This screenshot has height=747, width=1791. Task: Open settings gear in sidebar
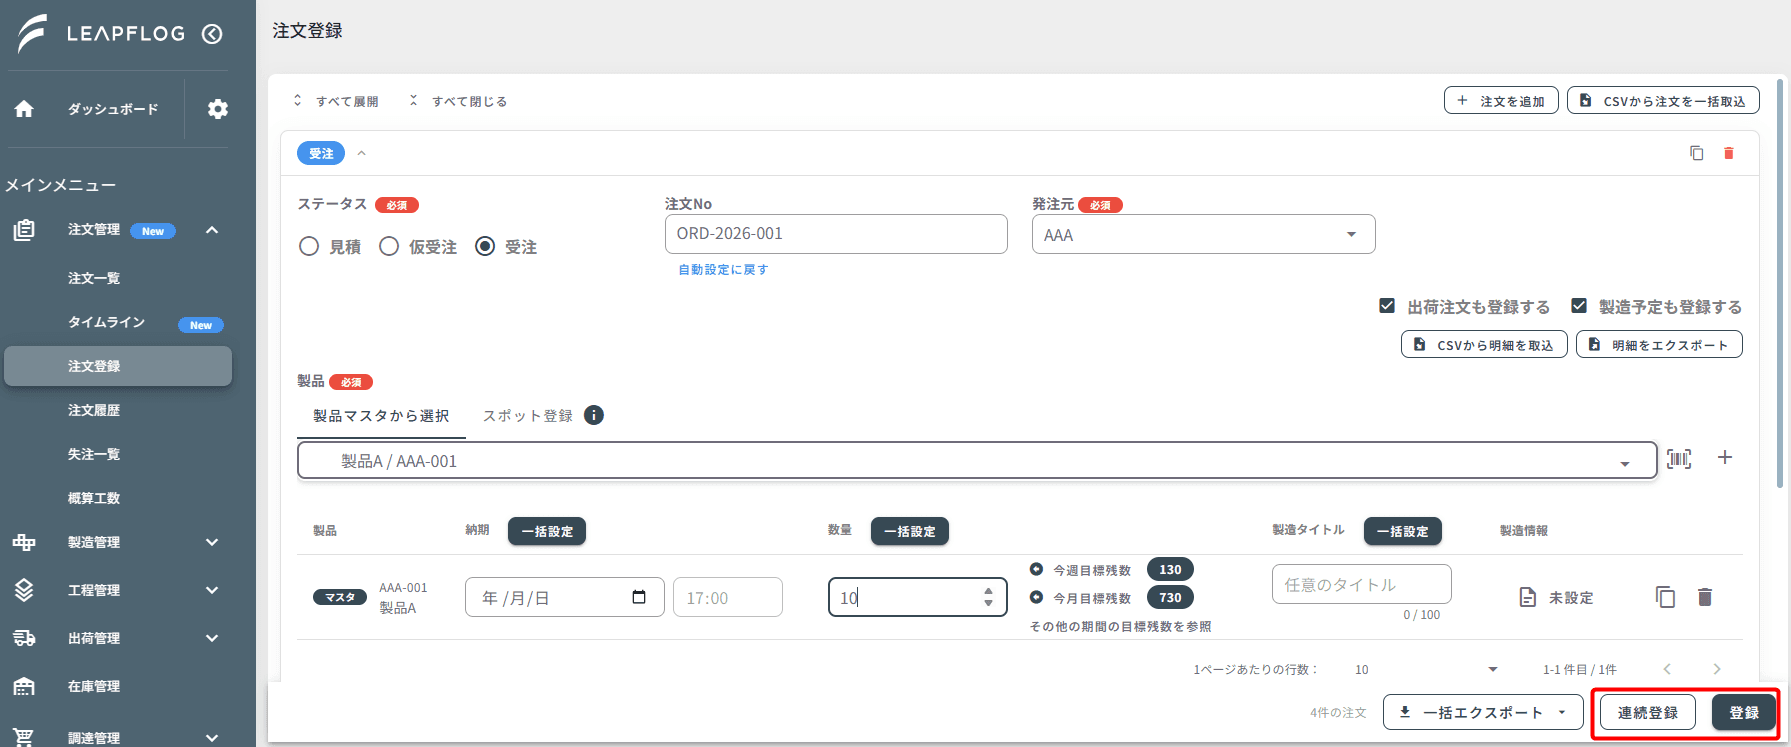tap(218, 109)
